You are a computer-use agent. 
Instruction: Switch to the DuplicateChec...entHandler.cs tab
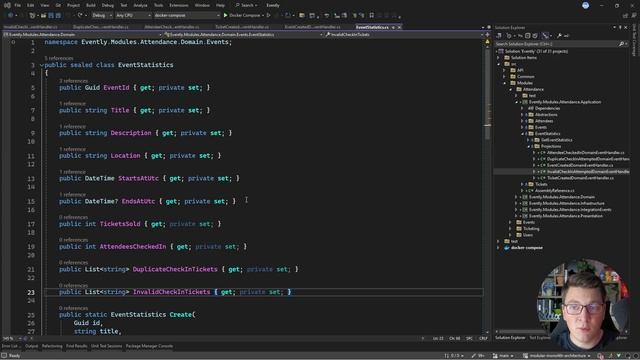pyautogui.click(x=100, y=27)
